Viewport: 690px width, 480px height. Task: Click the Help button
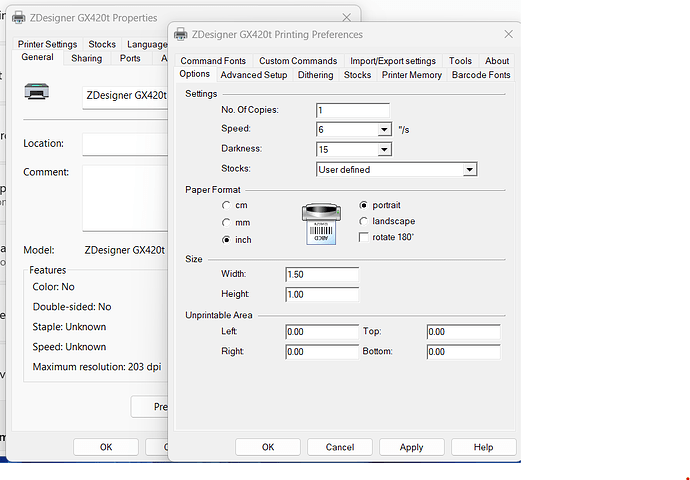coord(483,447)
